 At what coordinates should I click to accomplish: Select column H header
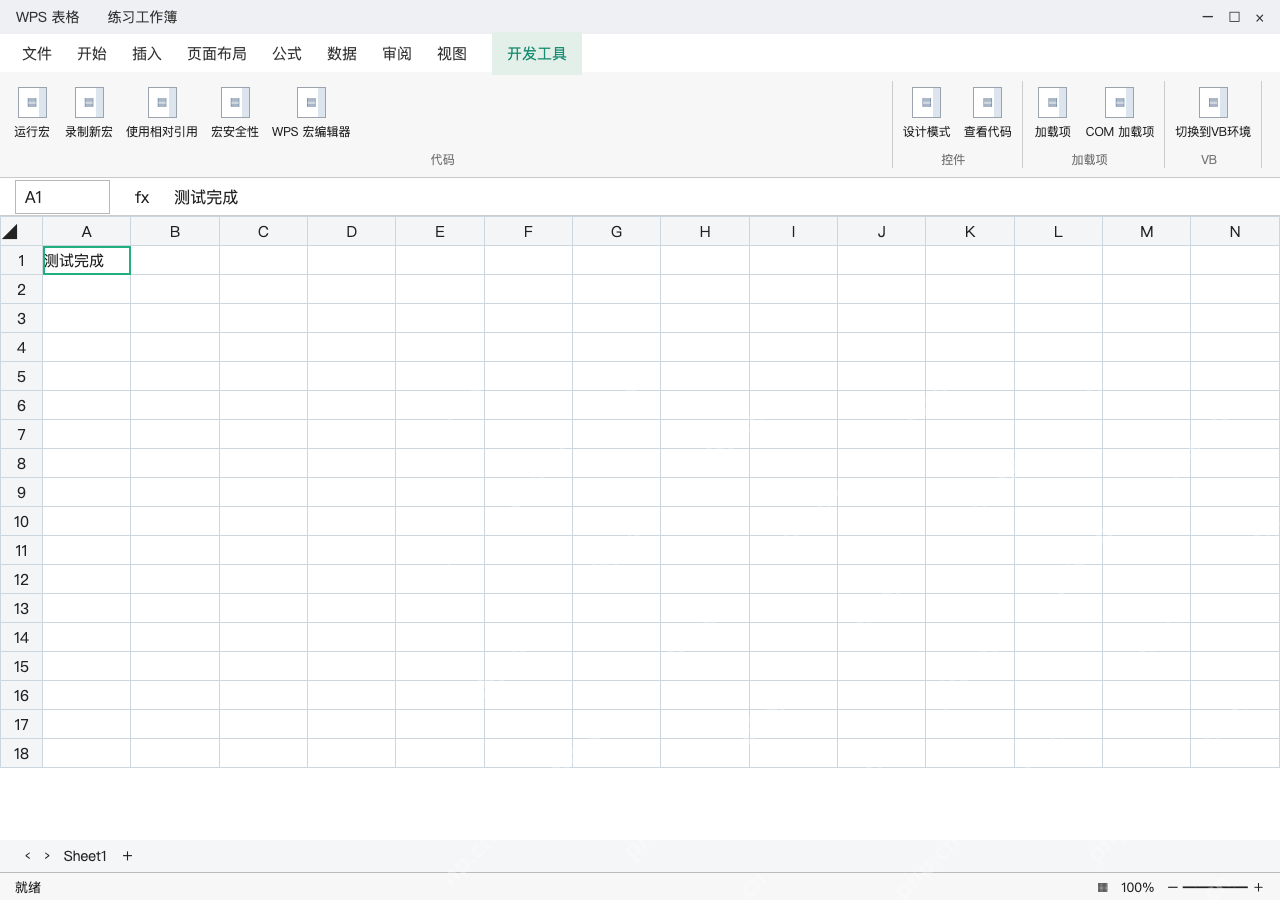tap(705, 231)
